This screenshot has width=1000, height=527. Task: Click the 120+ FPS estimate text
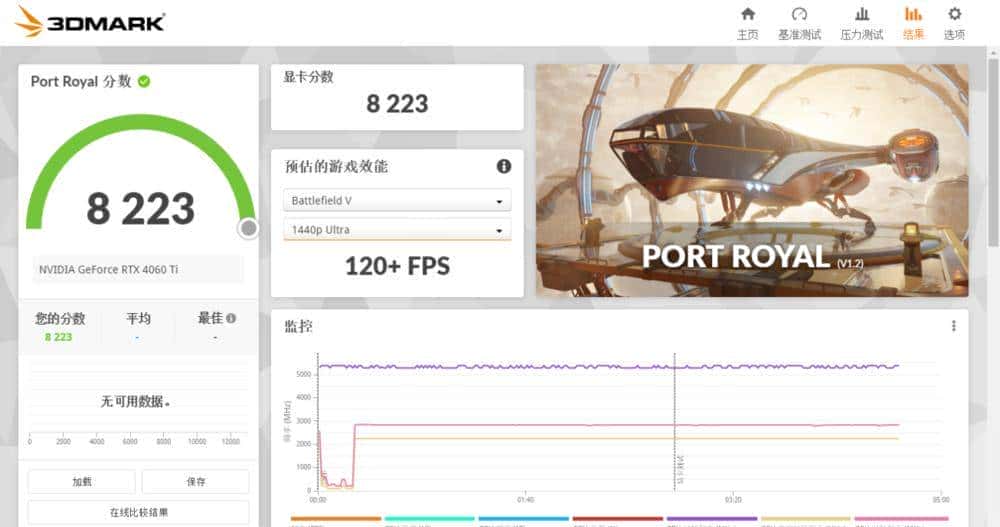397,266
